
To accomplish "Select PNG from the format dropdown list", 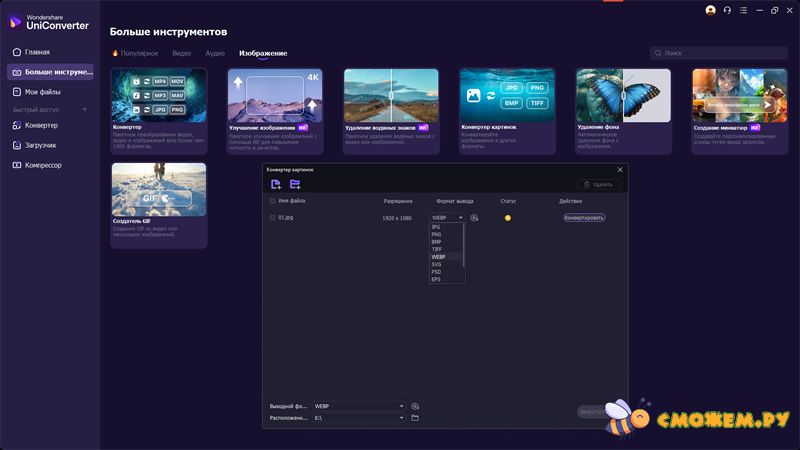I will coord(436,234).
